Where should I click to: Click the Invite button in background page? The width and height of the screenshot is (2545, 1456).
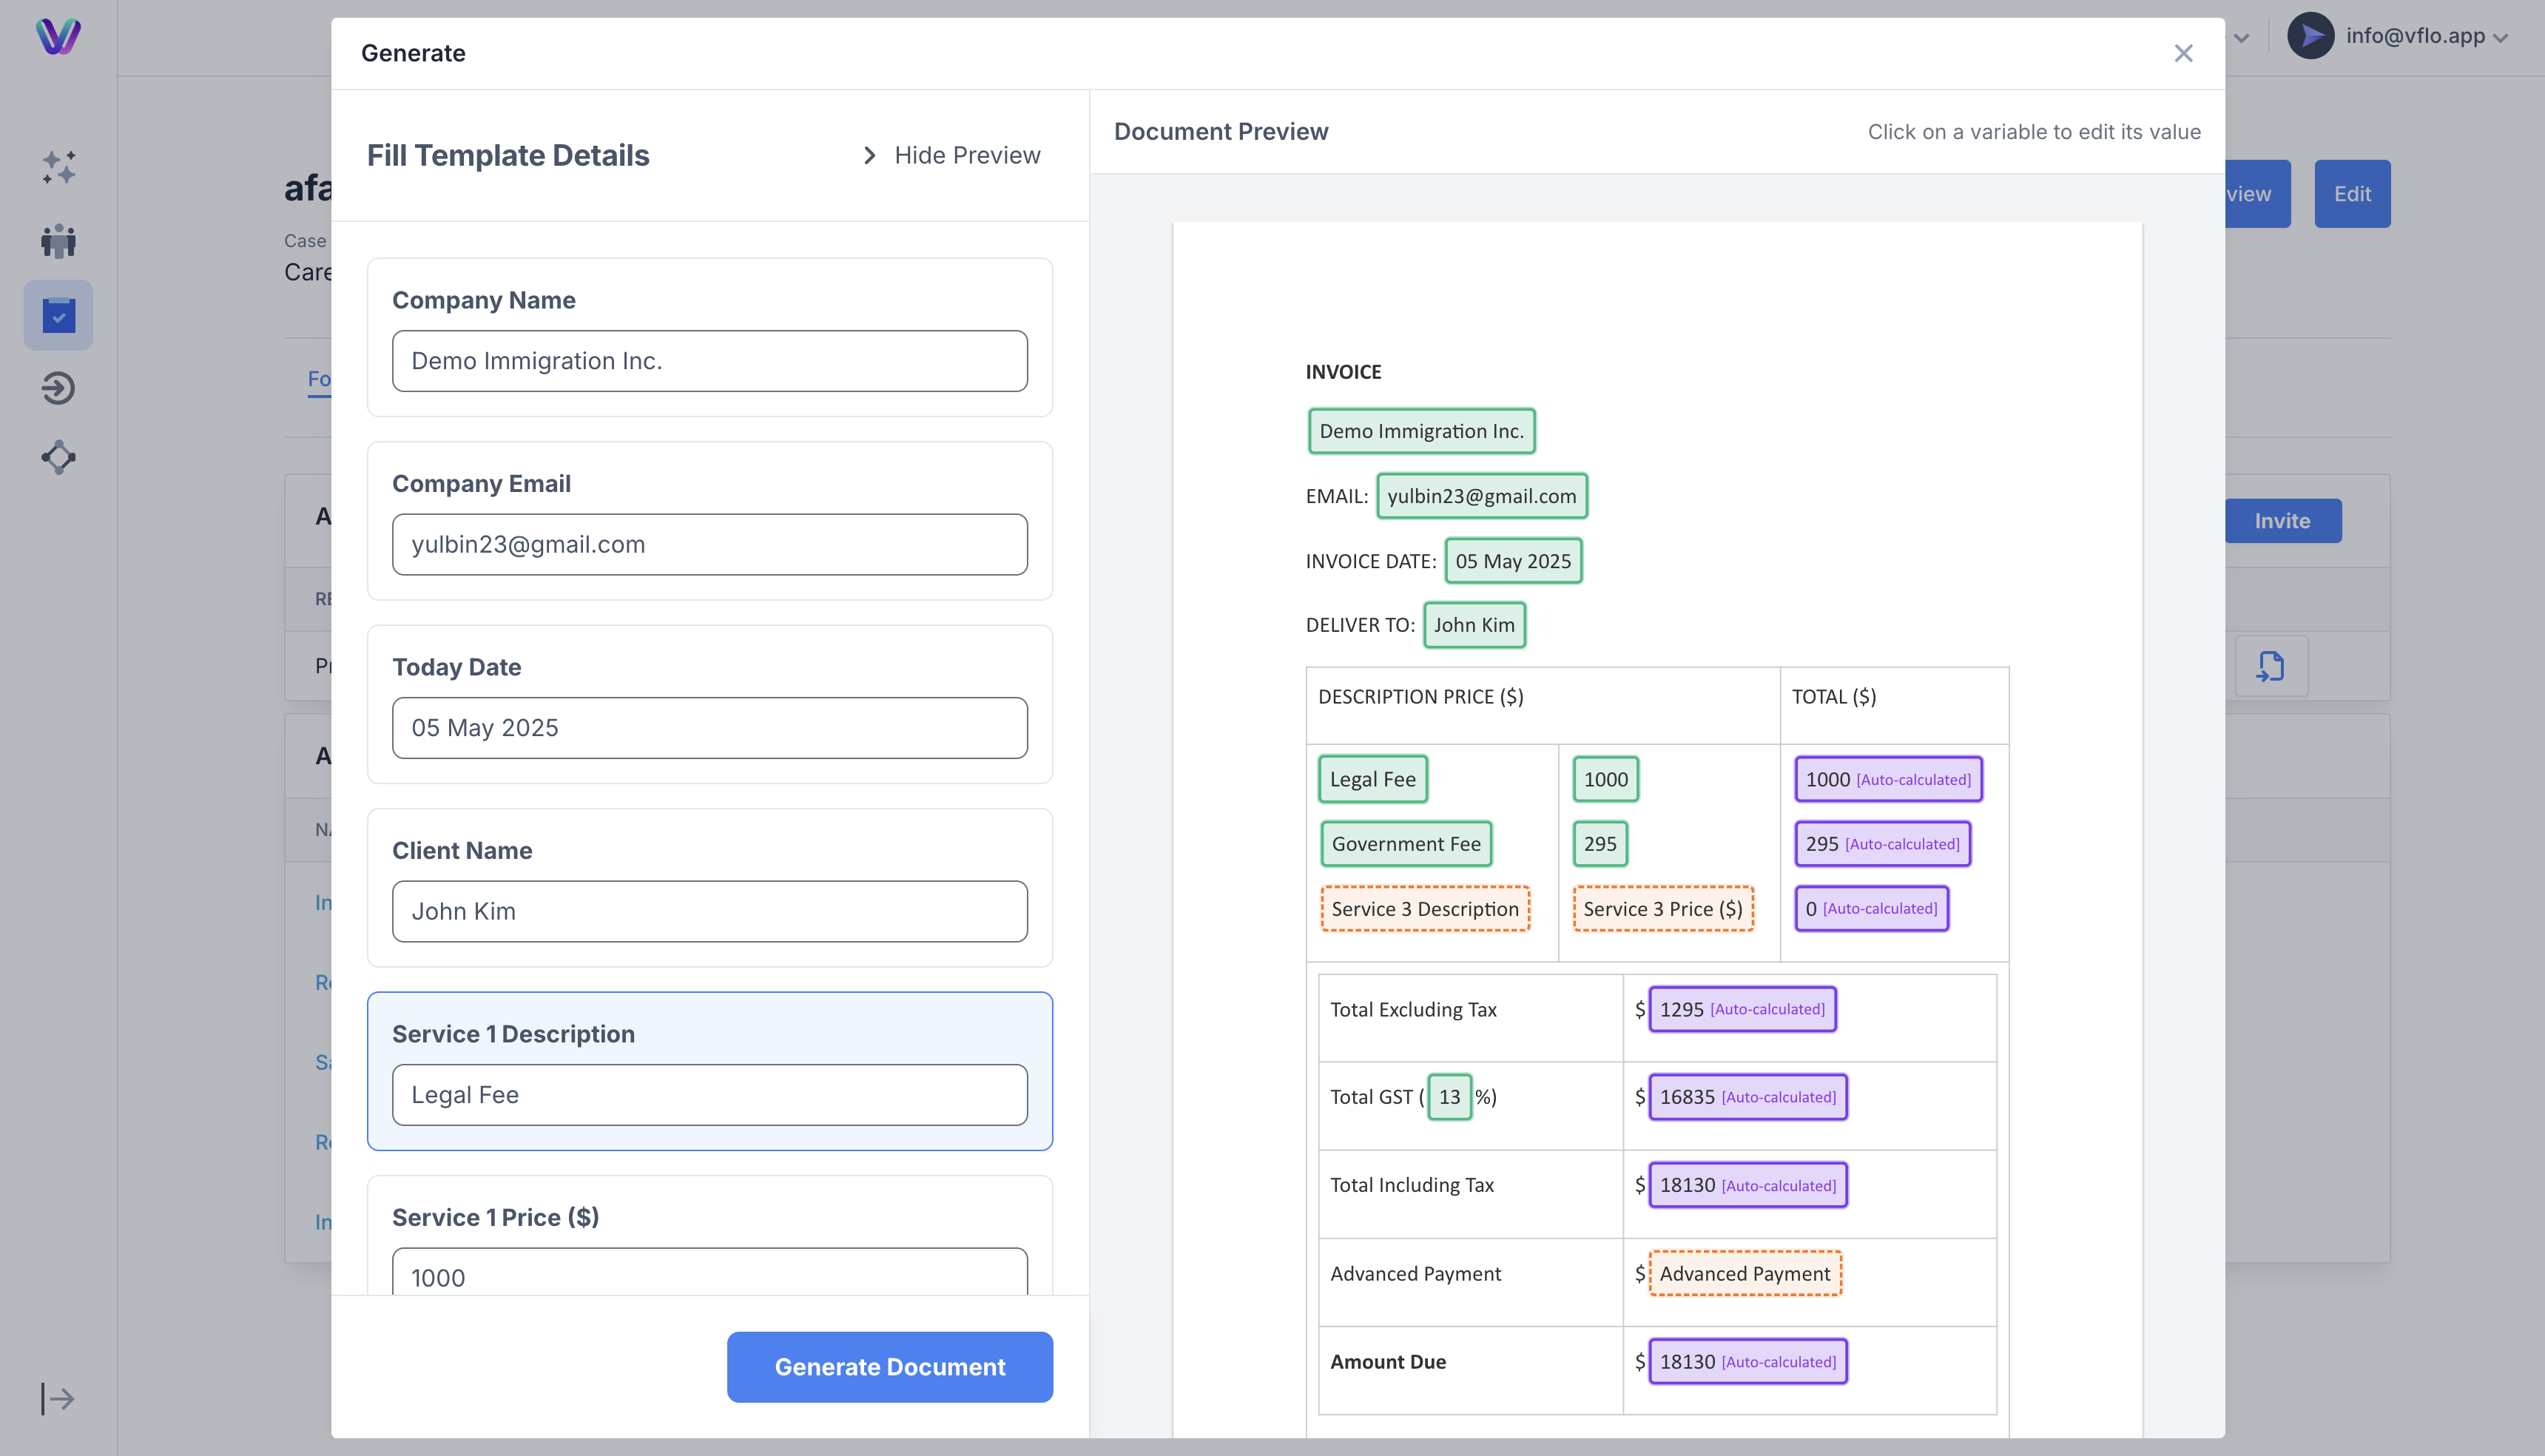point(2282,520)
